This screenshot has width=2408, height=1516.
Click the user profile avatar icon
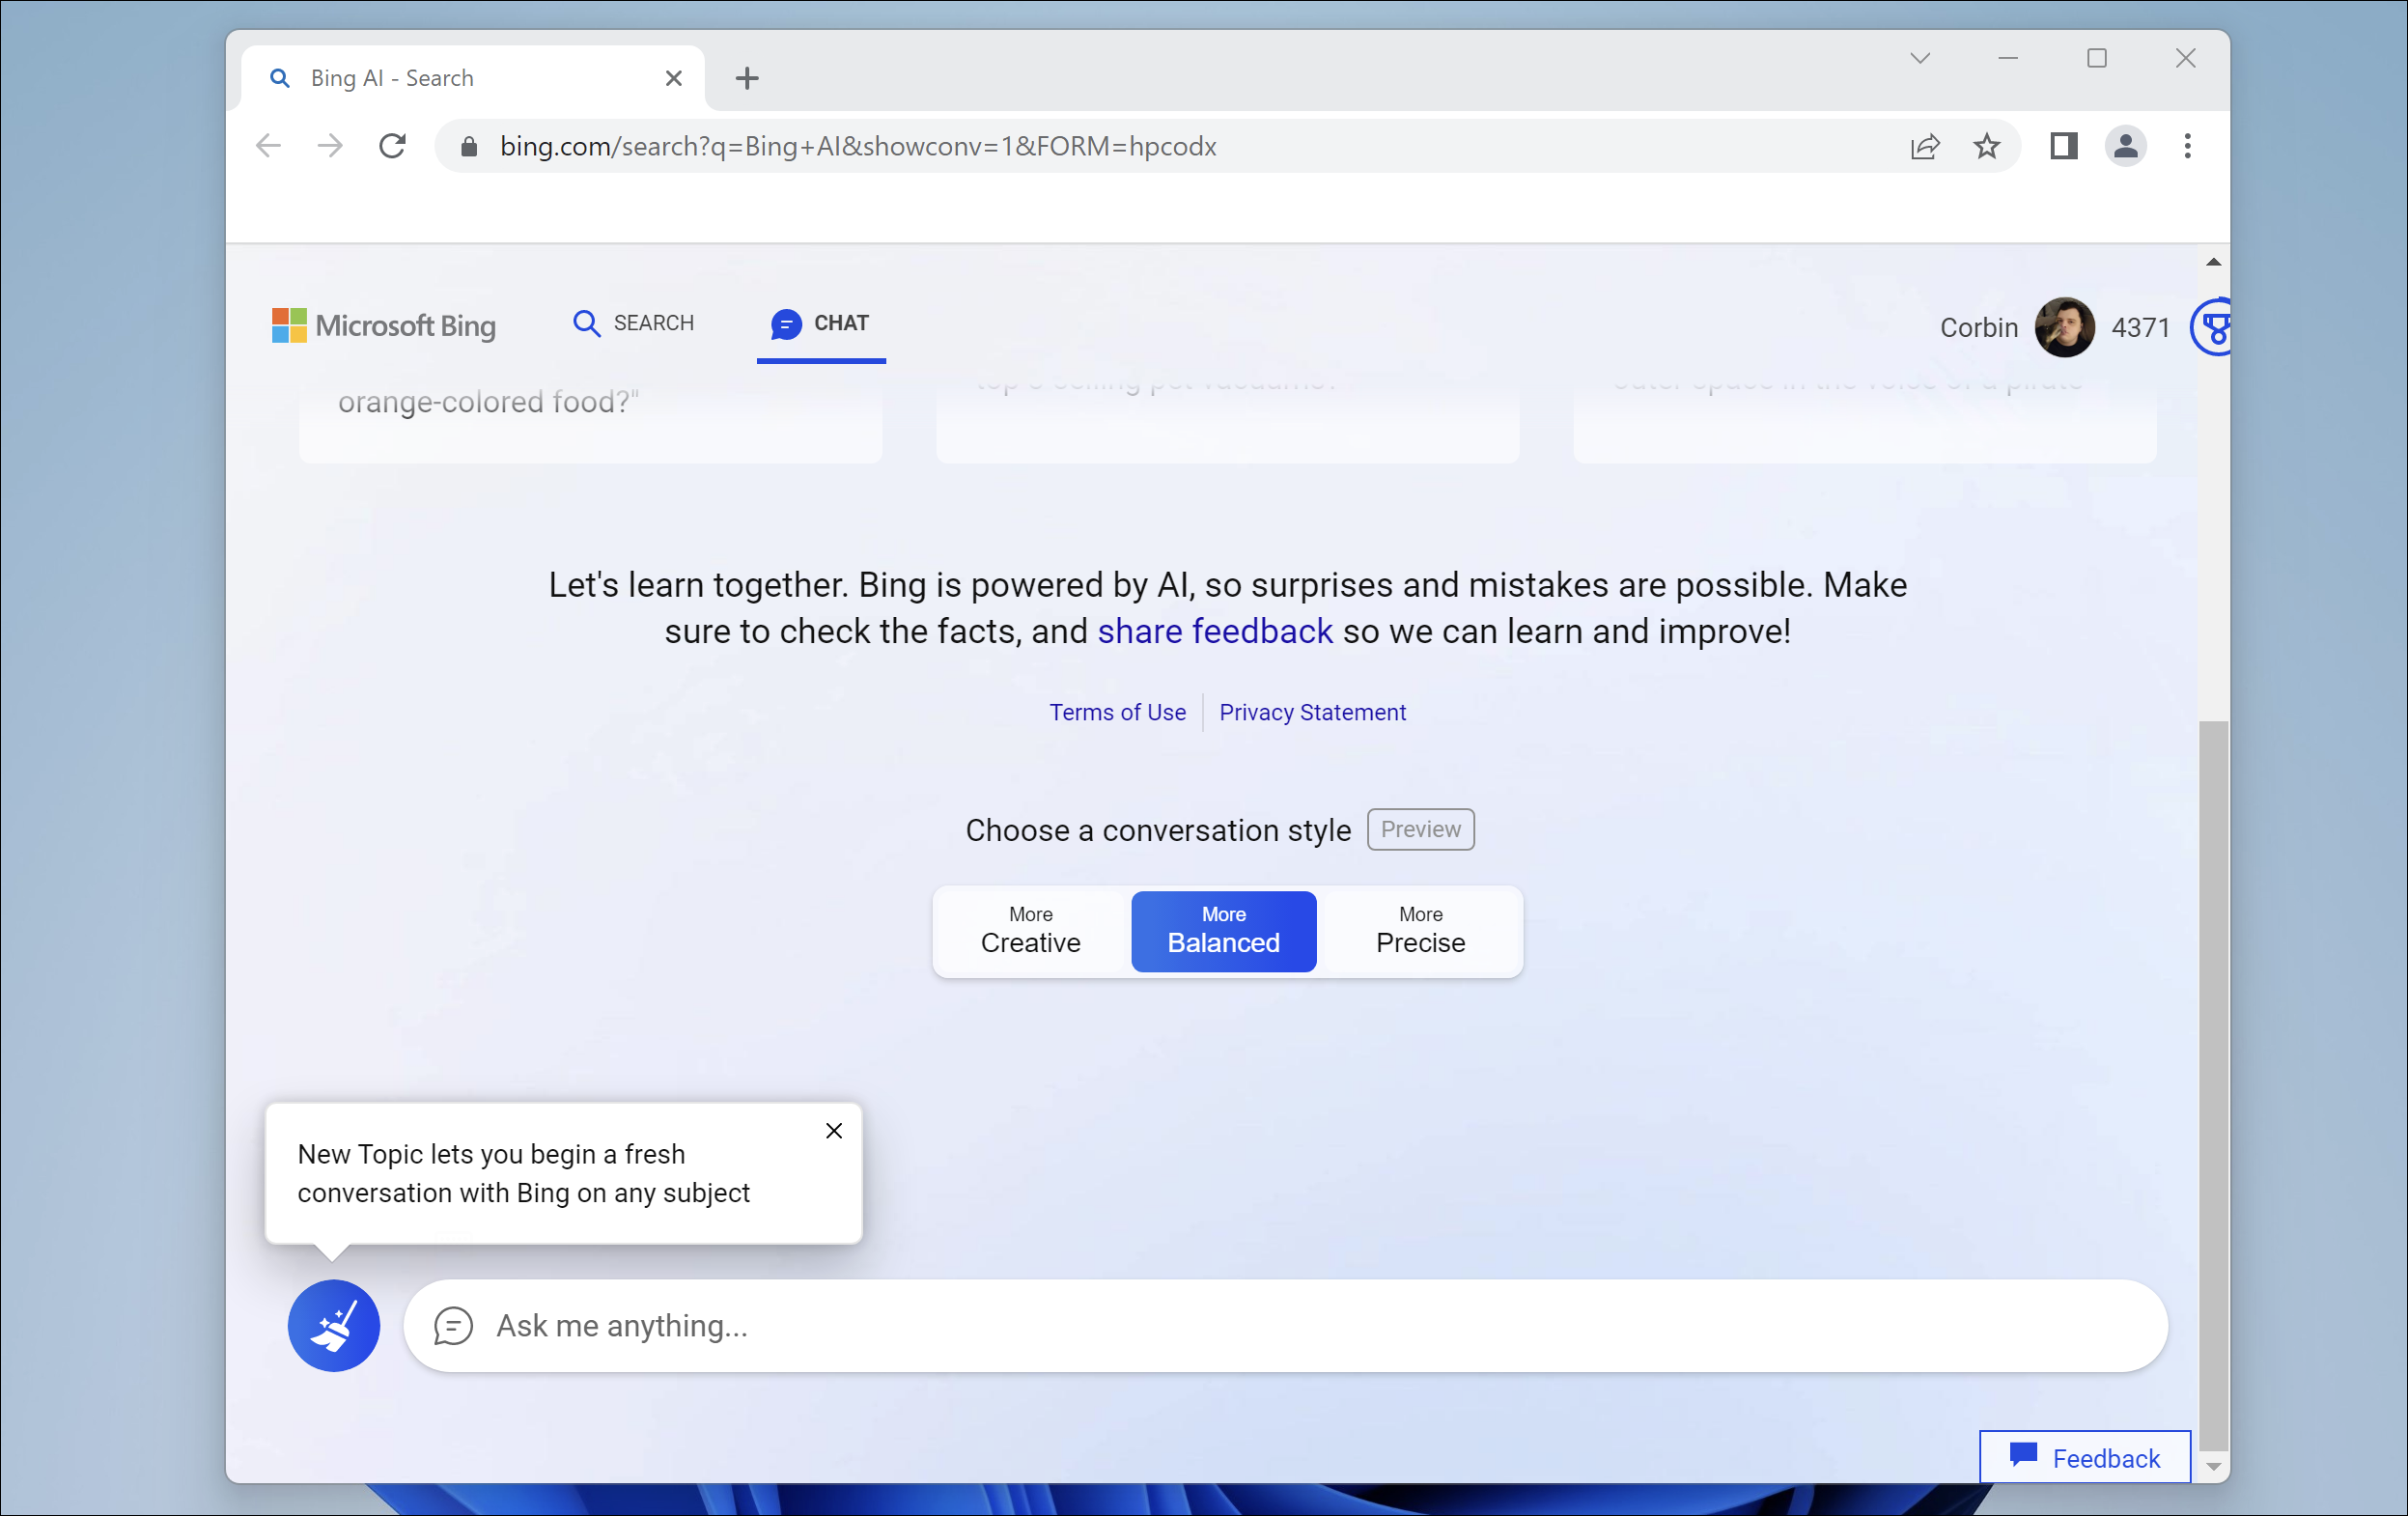click(2064, 326)
